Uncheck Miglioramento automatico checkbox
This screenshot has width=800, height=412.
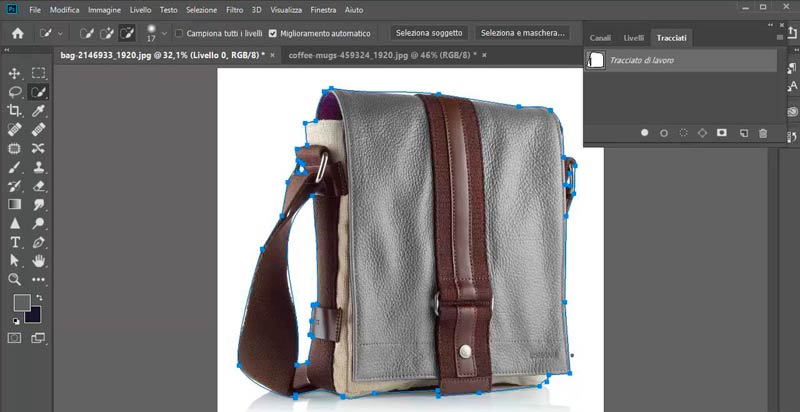[272, 33]
